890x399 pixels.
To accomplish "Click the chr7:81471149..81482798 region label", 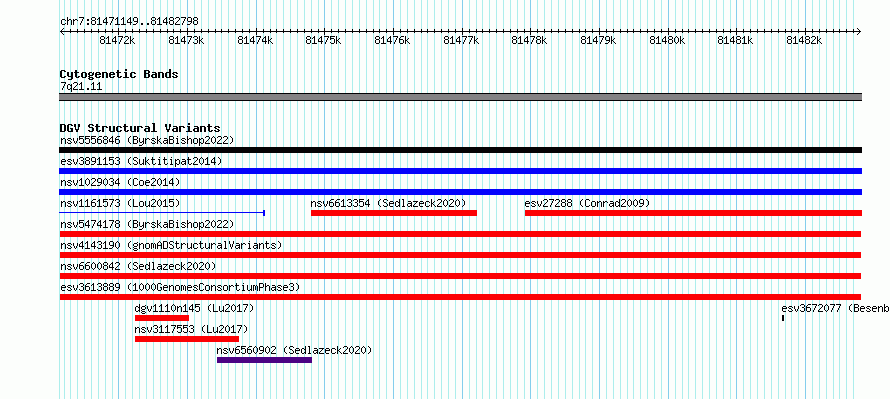I will point(129,21).
